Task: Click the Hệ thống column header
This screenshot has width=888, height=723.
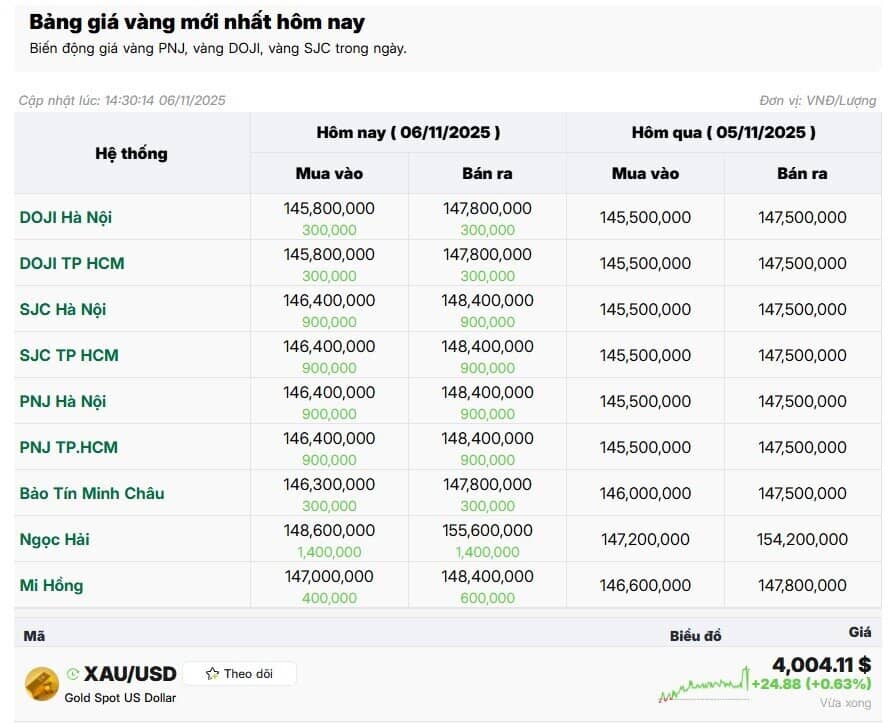Action: point(131,153)
